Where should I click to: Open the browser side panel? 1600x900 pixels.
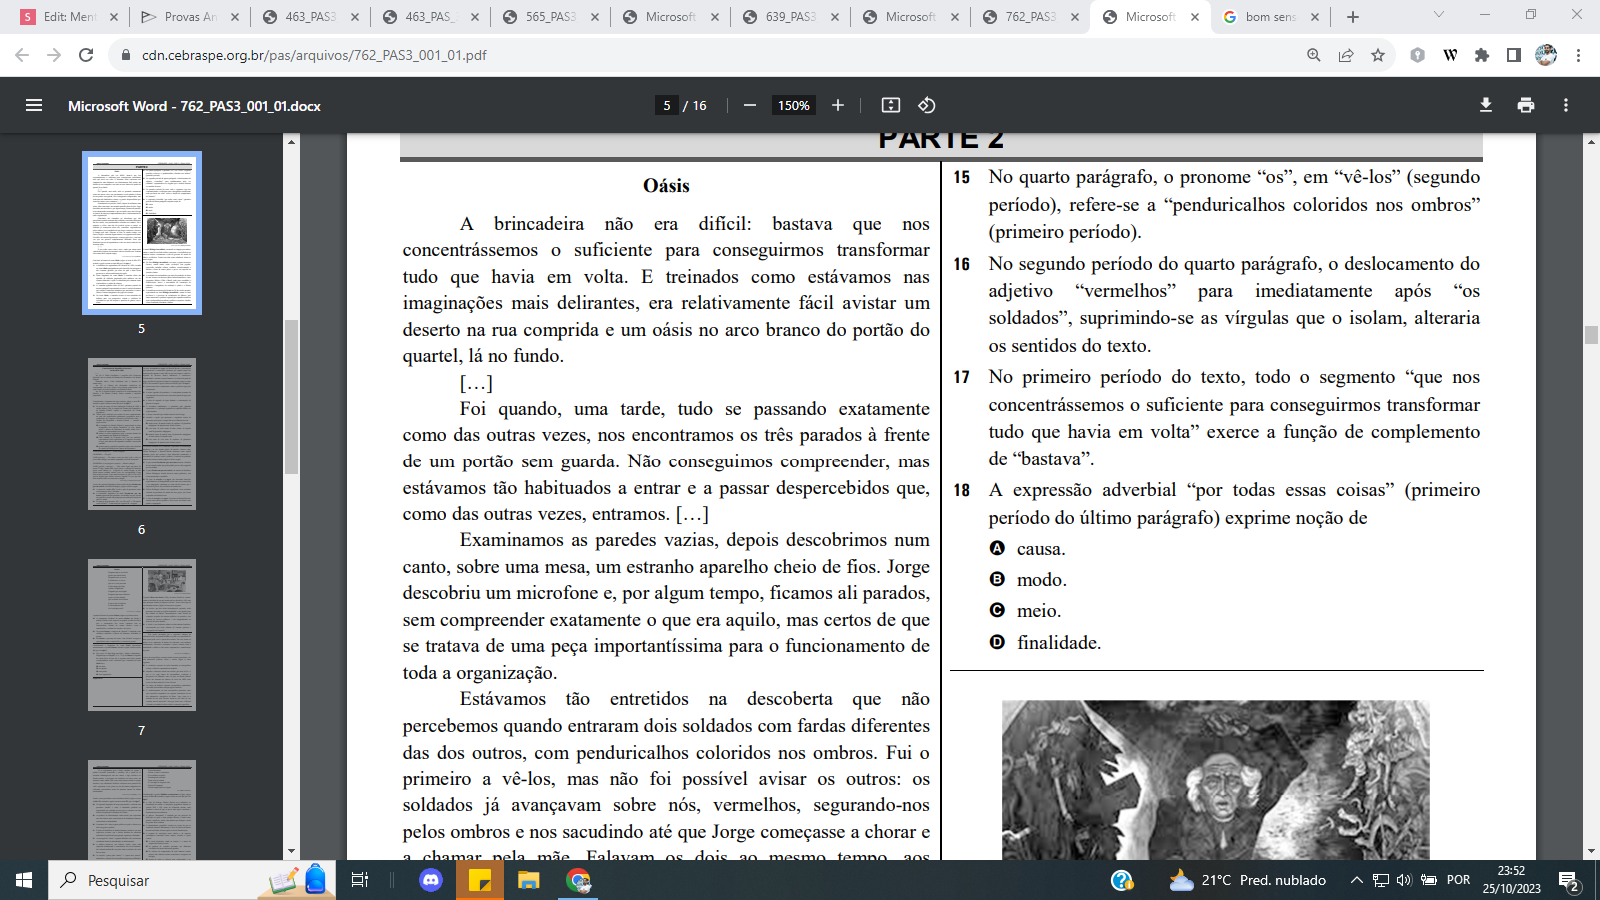tap(1514, 55)
